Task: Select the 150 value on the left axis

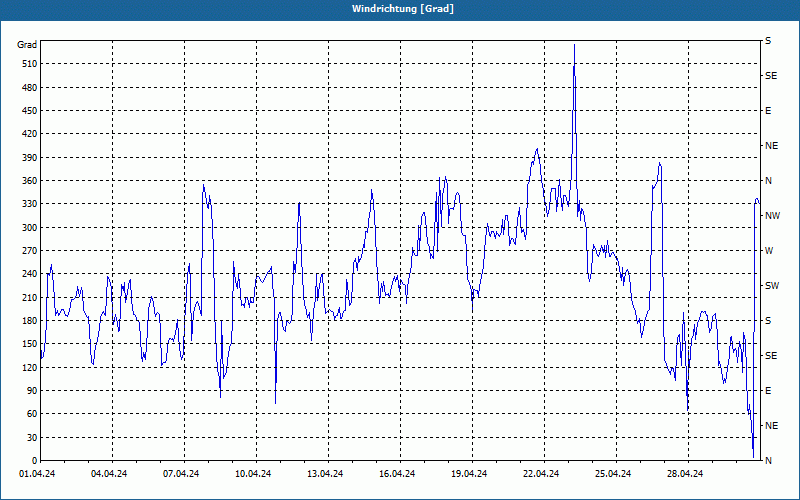Action: [x=31, y=344]
